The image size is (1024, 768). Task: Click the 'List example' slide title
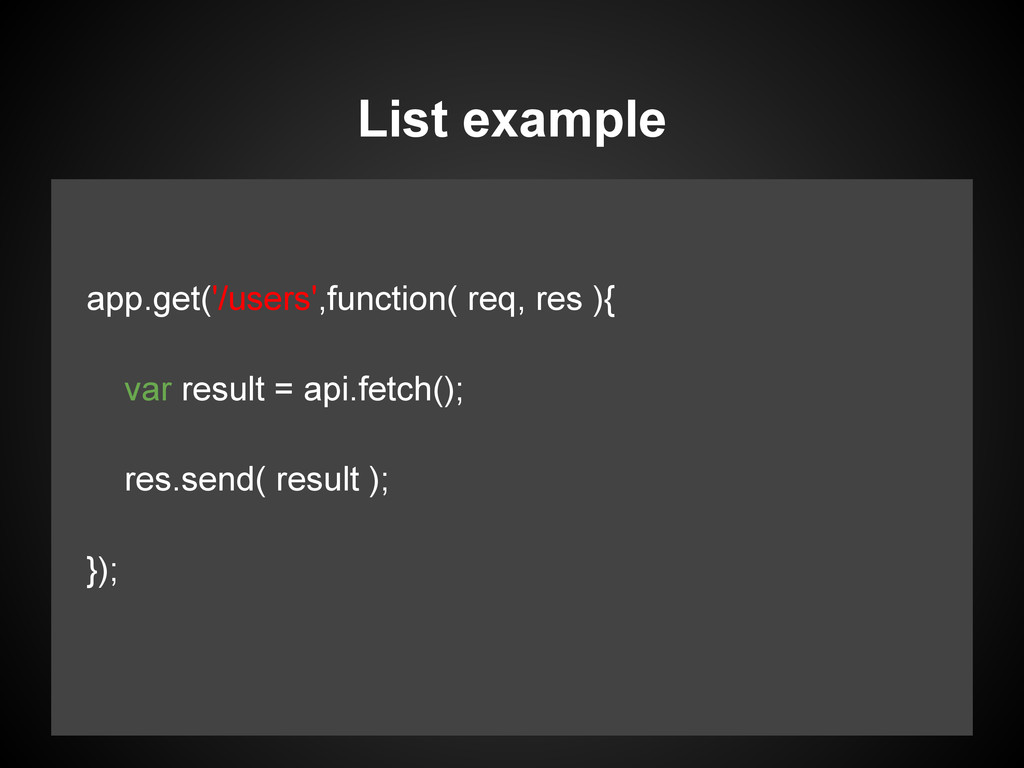pyautogui.click(x=511, y=120)
